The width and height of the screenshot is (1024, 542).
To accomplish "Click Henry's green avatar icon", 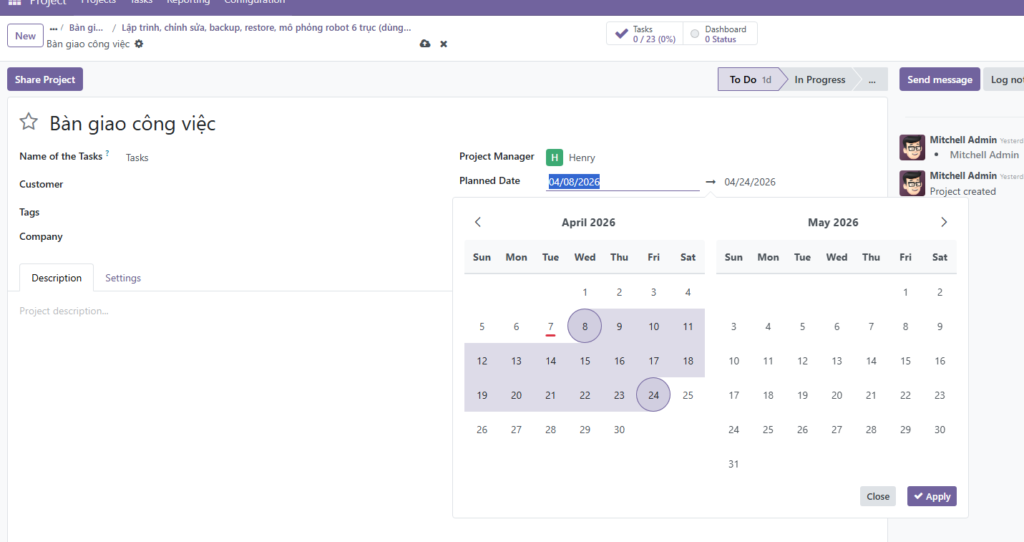I will point(554,157).
